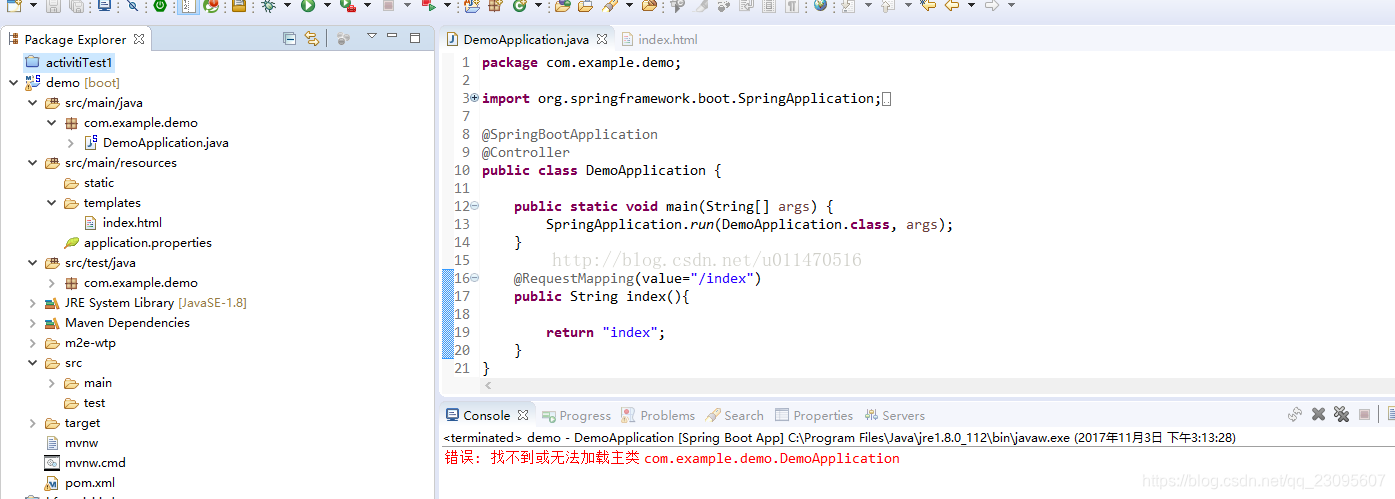
Task: Click the New file wizard icon
Action: 14,6
